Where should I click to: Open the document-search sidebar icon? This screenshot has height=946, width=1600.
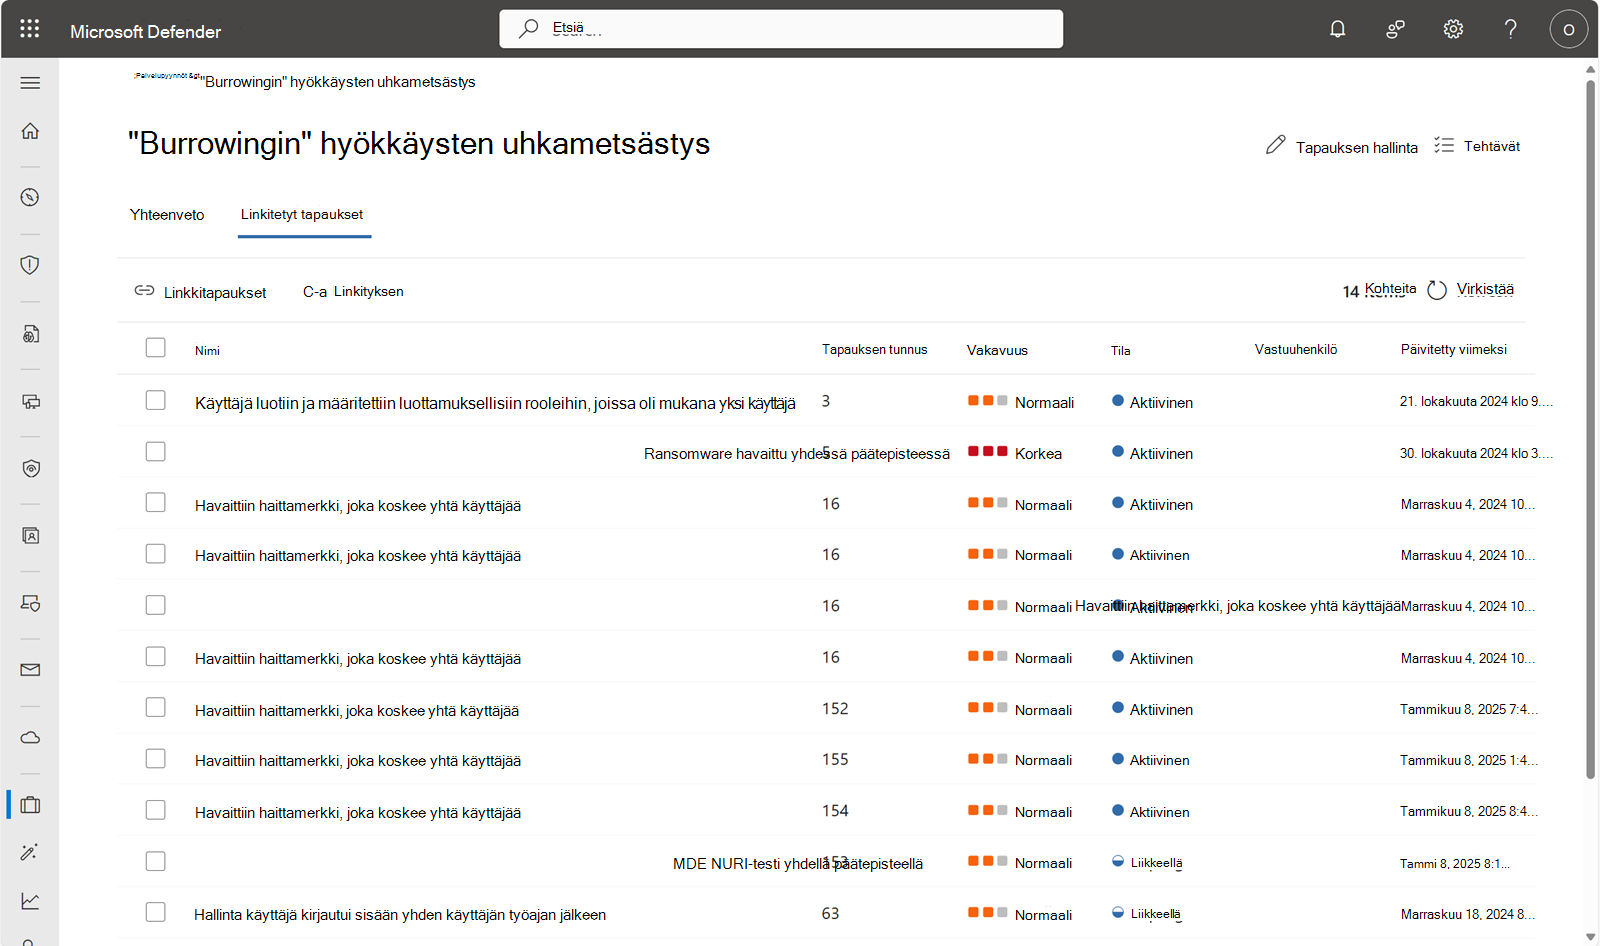pos(30,333)
